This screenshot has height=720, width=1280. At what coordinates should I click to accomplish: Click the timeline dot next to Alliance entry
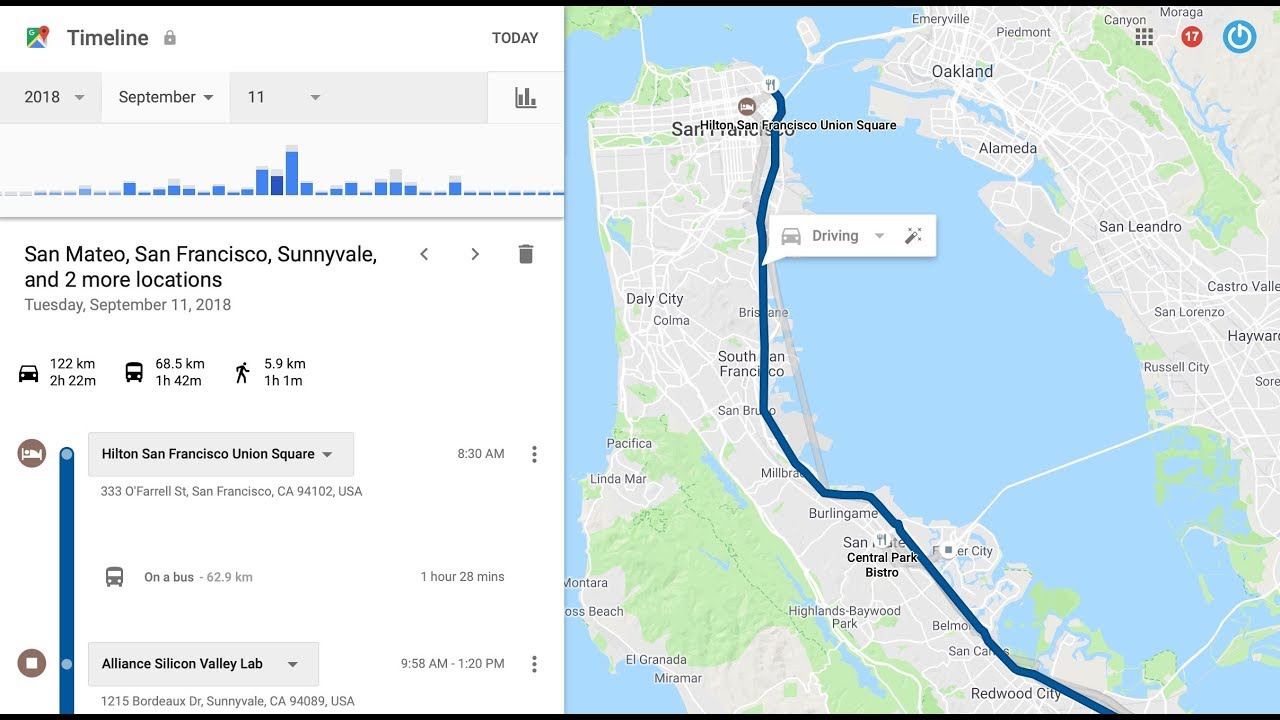(x=67, y=664)
